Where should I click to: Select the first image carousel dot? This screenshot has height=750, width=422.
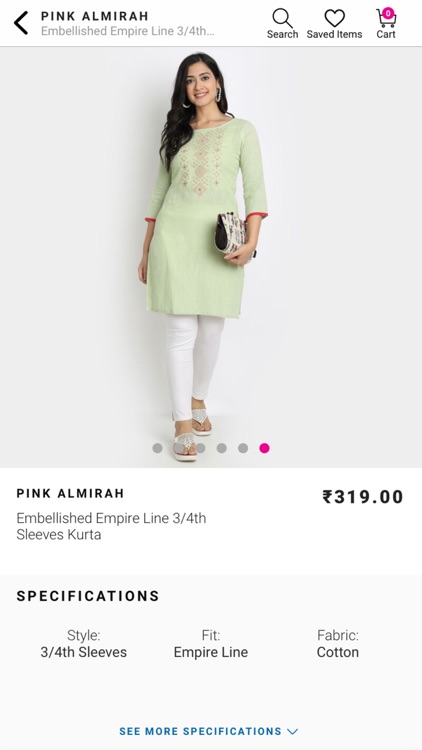pos(157,448)
